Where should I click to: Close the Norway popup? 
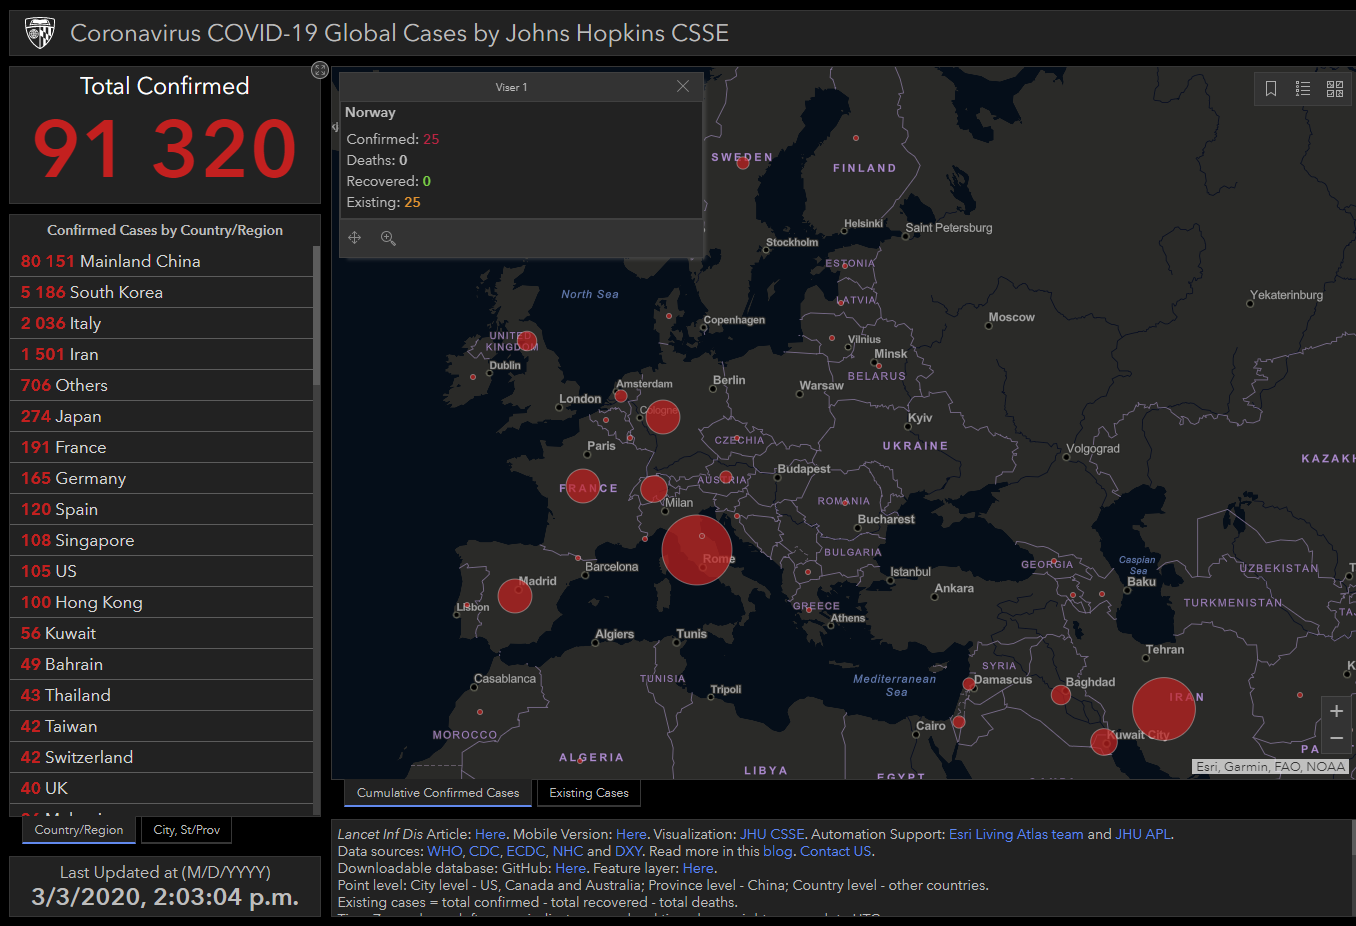[x=683, y=87]
